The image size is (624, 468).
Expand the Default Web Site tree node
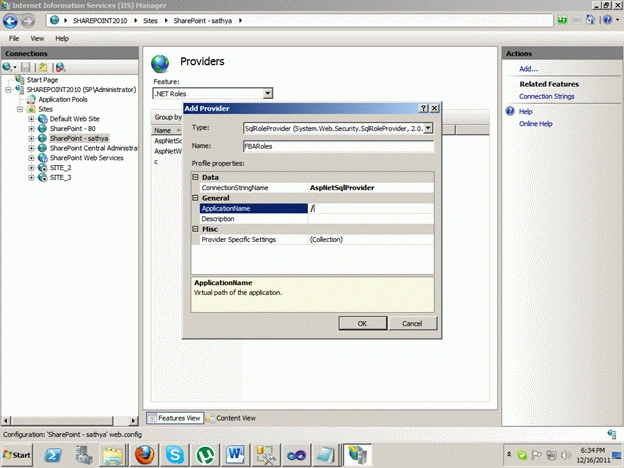point(31,119)
